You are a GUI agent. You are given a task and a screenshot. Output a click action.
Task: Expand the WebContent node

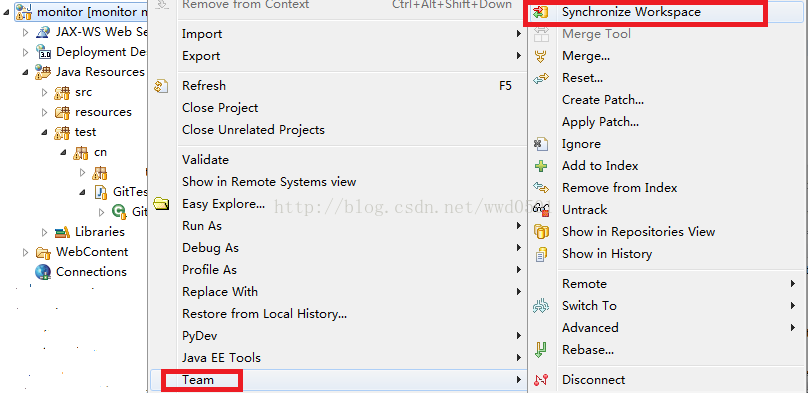26,252
